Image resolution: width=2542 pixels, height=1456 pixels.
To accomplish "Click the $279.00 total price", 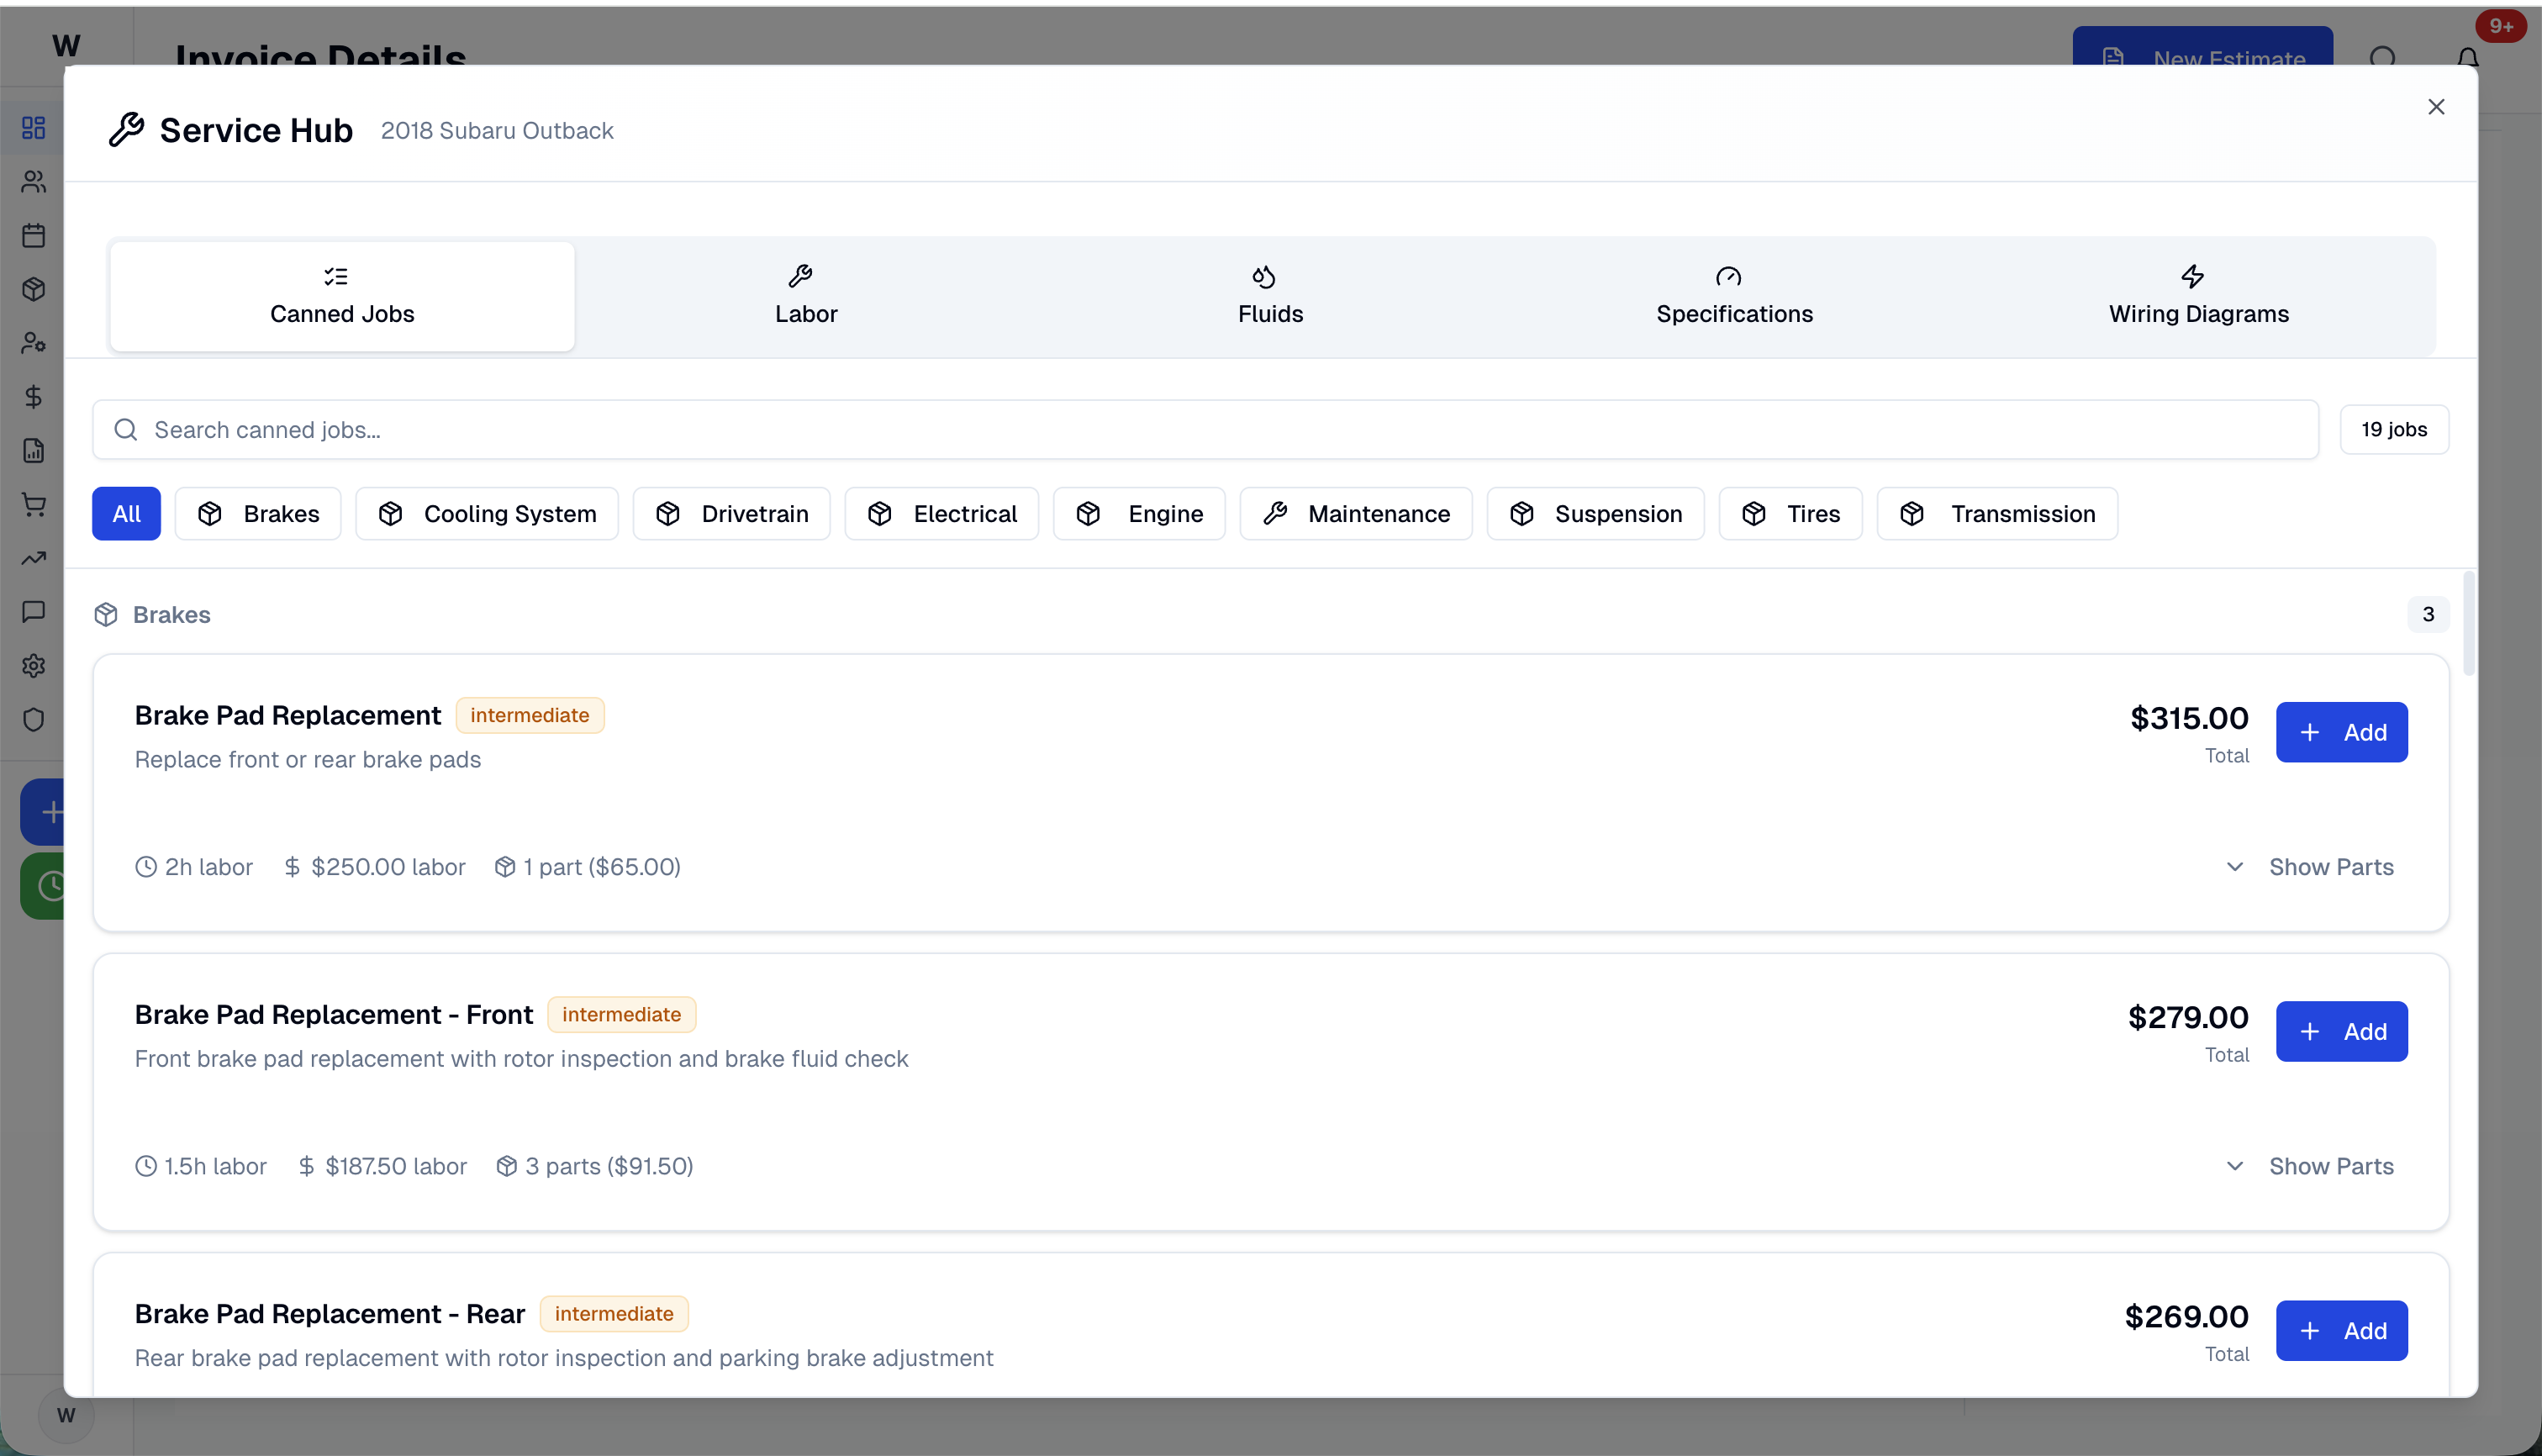I will pyautogui.click(x=2188, y=1017).
